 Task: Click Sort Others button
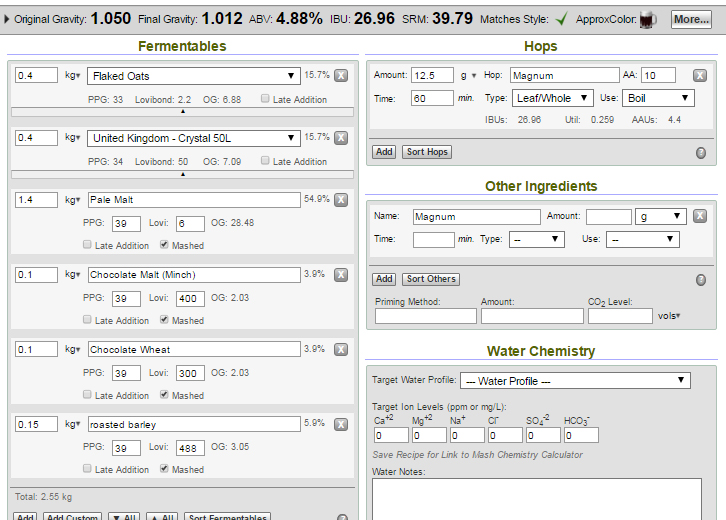coord(431,279)
